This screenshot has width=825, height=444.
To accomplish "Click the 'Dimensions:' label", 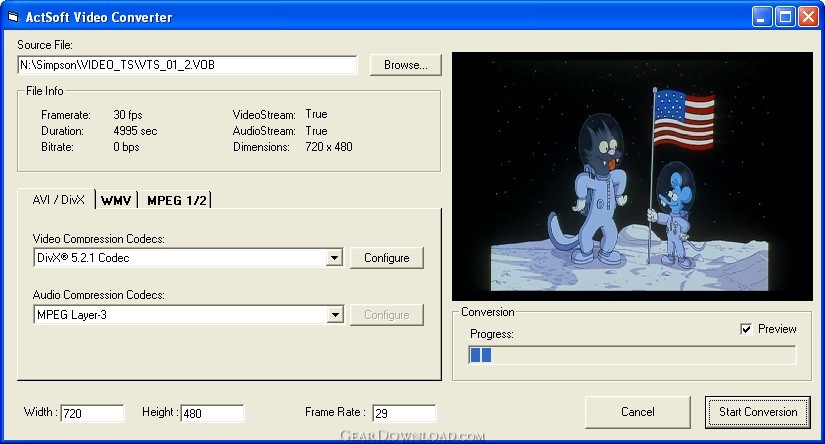I will click(261, 147).
